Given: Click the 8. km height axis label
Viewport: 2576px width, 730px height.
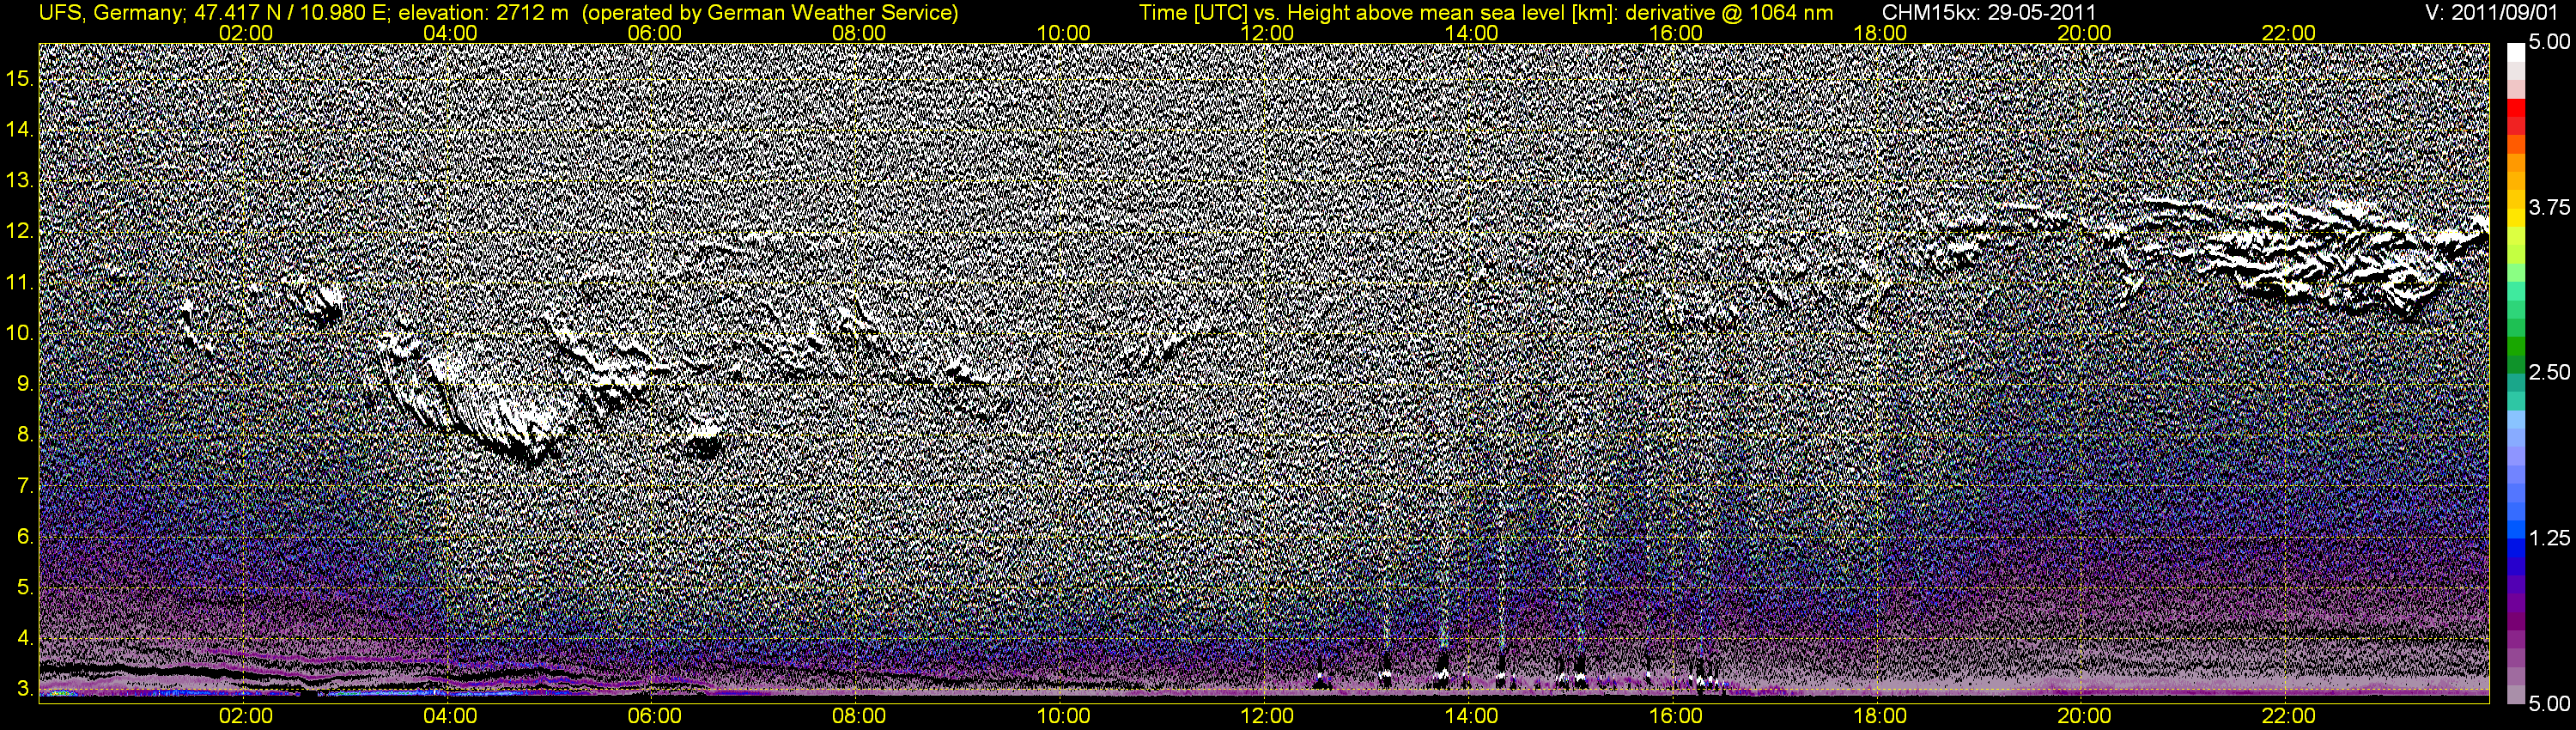Looking at the screenshot, I should (25, 435).
